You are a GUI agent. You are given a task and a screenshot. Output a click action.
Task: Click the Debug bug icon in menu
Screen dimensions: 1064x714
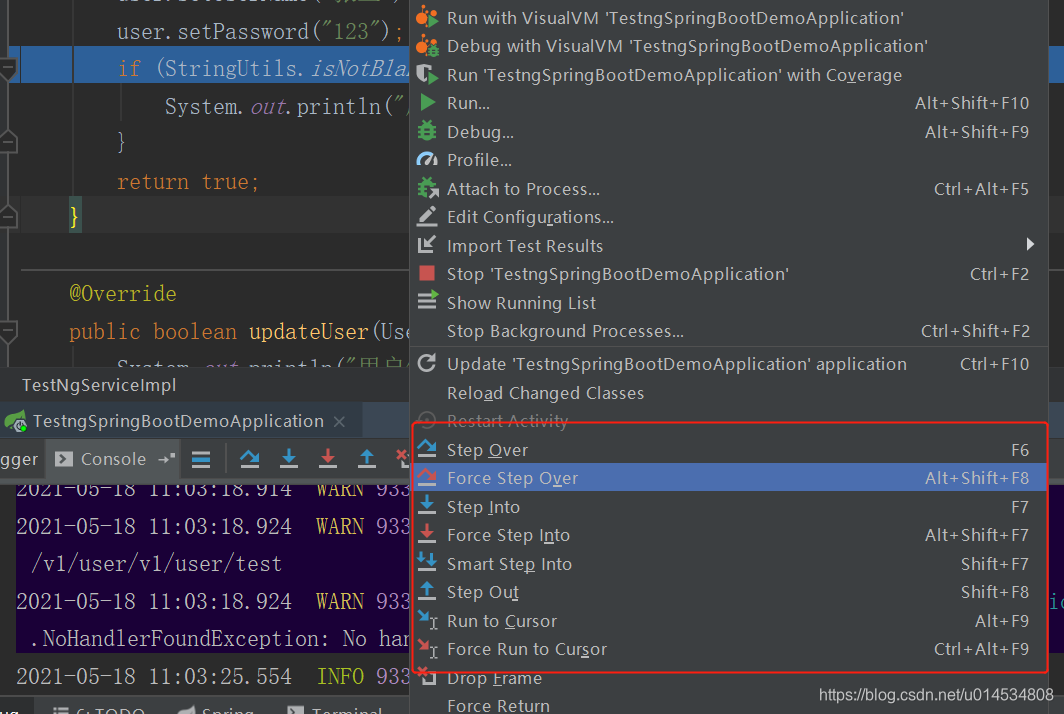point(428,130)
